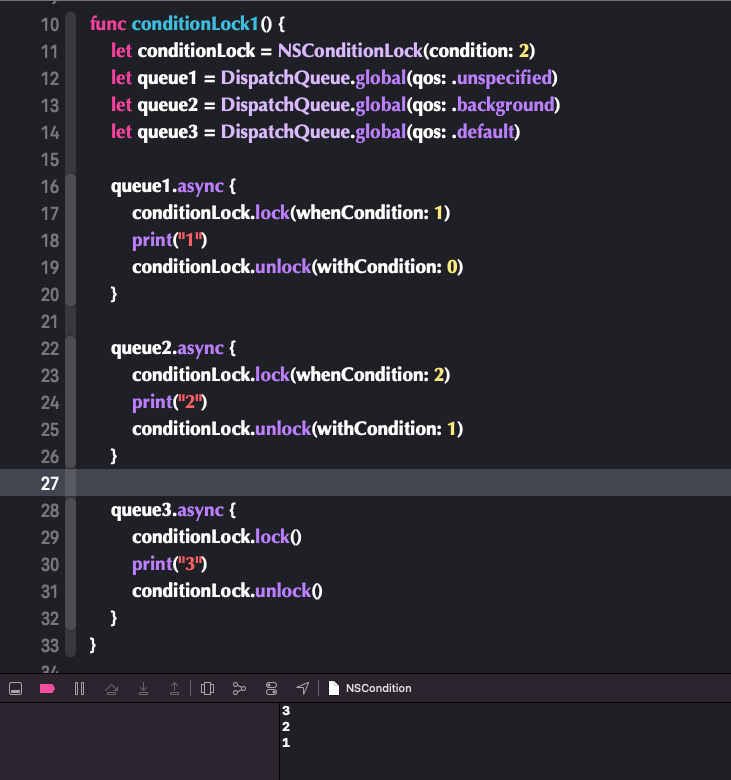731x780 pixels.
Task: Click line number 28 in gutter
Action: click(50, 511)
